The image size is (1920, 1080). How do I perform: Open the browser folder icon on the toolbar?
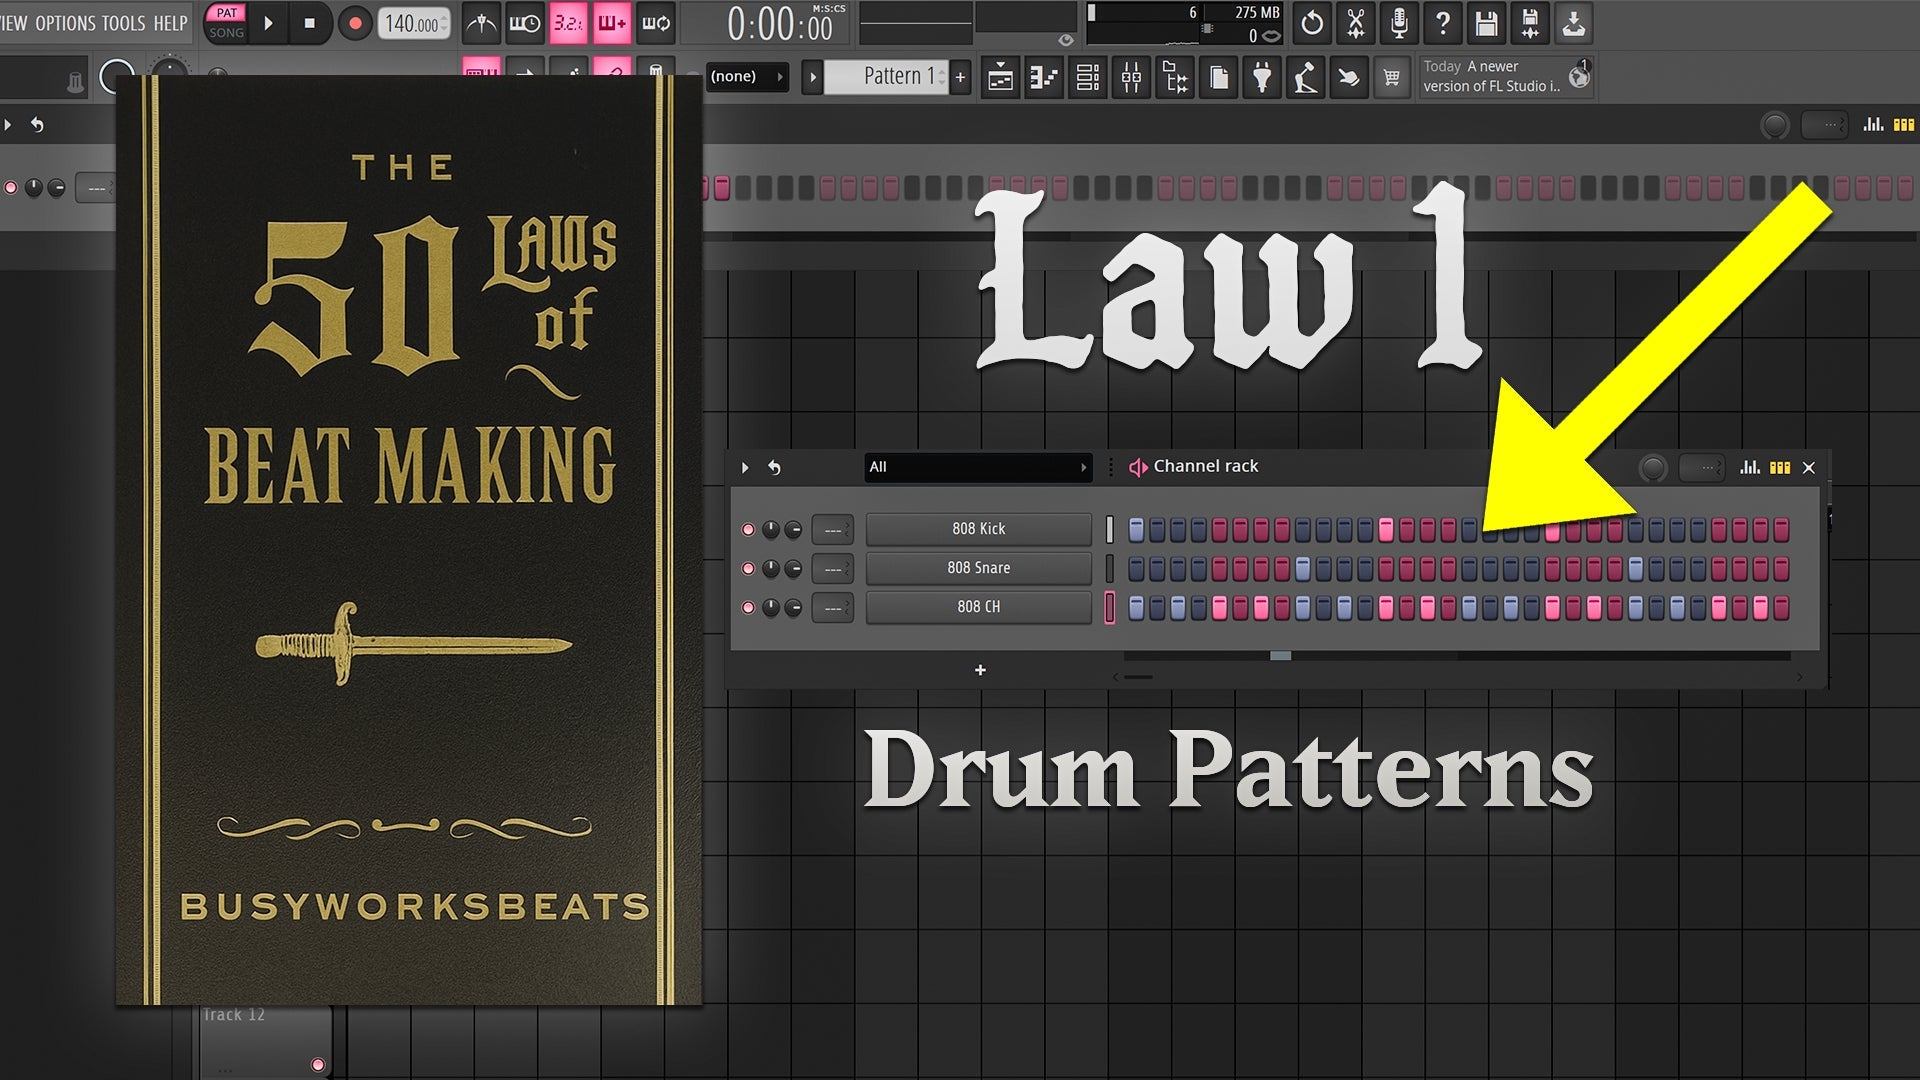coord(1175,77)
